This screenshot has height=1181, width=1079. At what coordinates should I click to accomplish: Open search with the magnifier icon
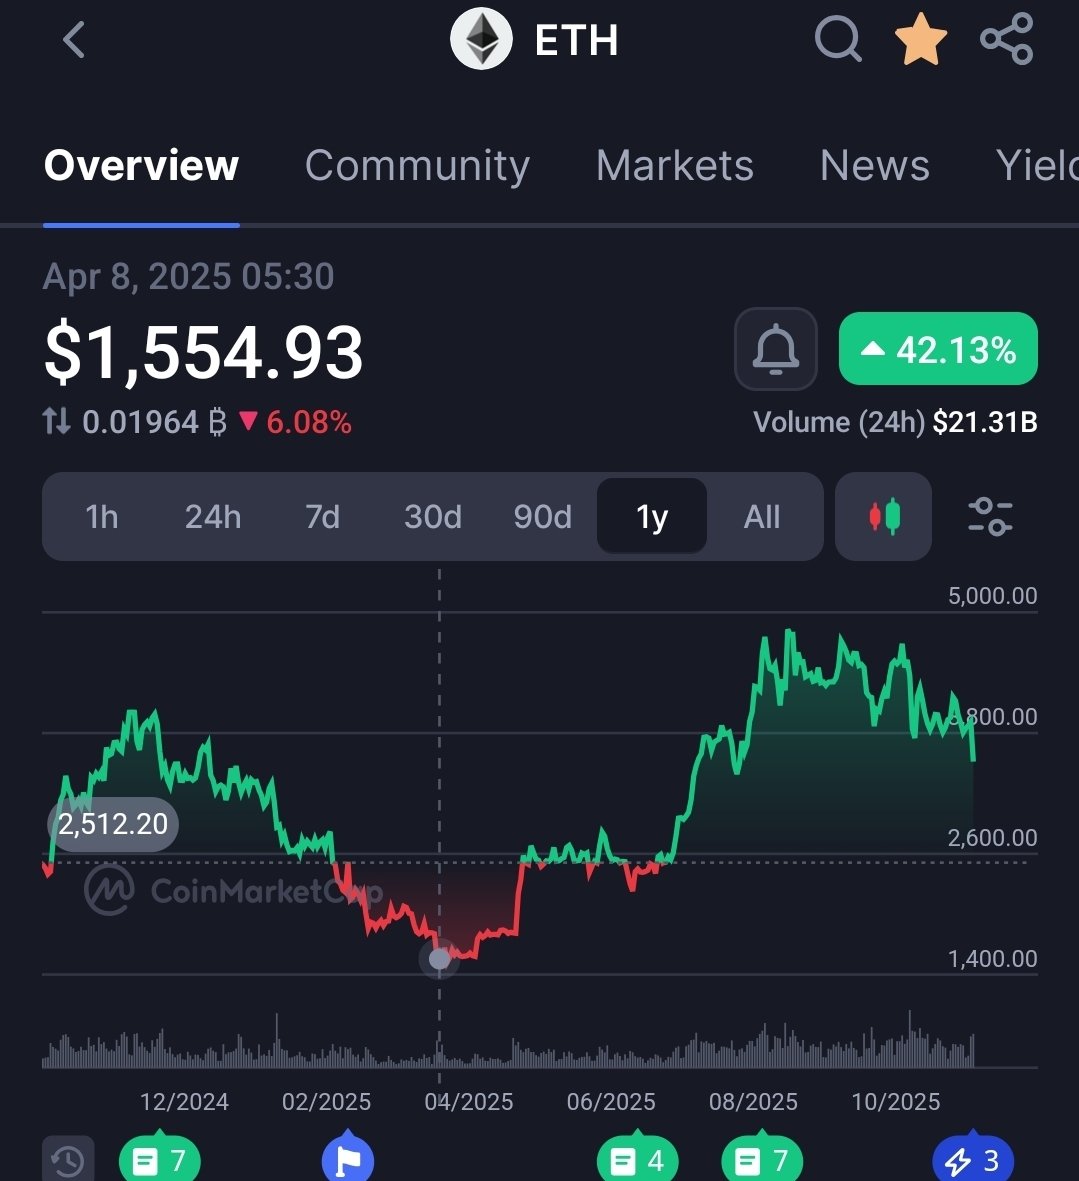pos(838,38)
